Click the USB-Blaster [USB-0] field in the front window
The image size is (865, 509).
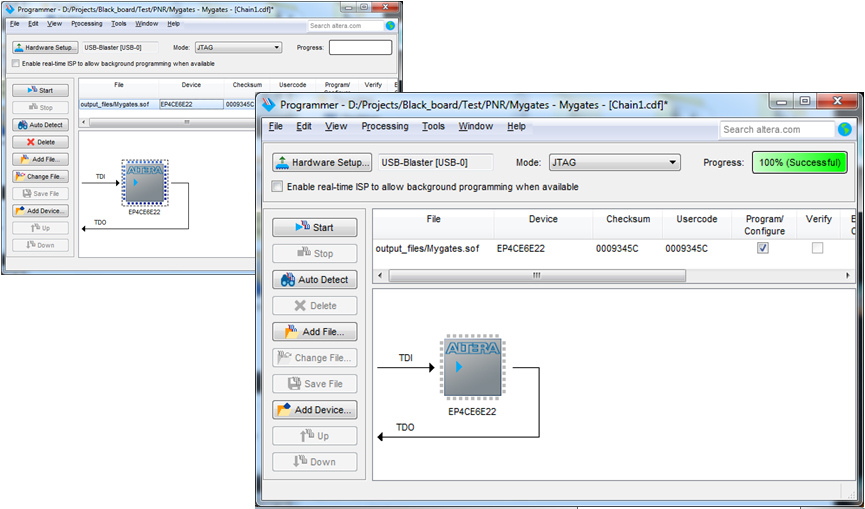pos(436,163)
